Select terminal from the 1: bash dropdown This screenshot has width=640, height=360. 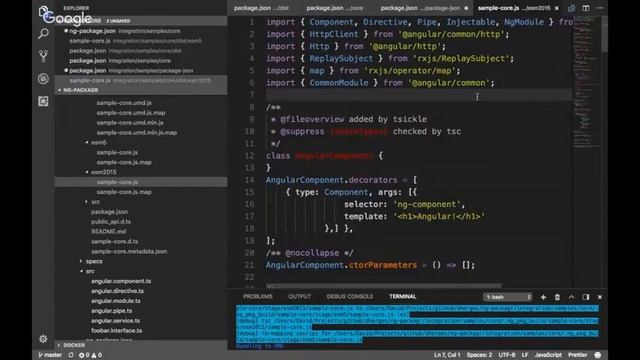508,297
